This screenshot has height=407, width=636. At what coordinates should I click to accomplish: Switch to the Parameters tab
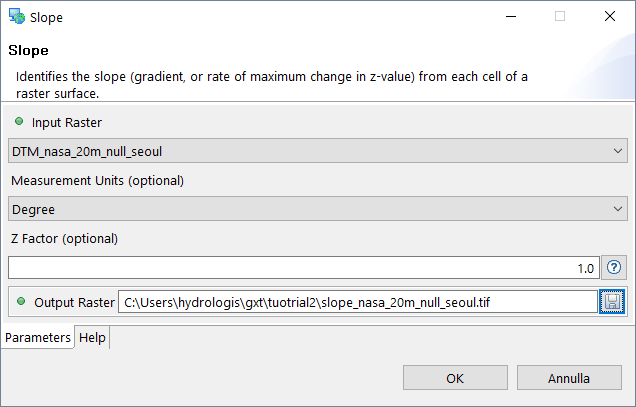click(38, 338)
